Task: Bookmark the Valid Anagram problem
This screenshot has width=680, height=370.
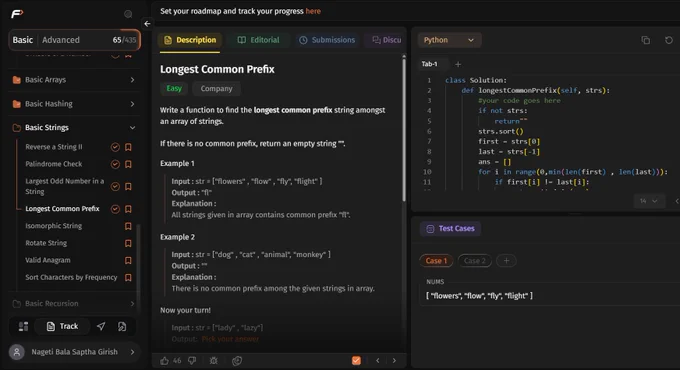Action: coord(128,260)
